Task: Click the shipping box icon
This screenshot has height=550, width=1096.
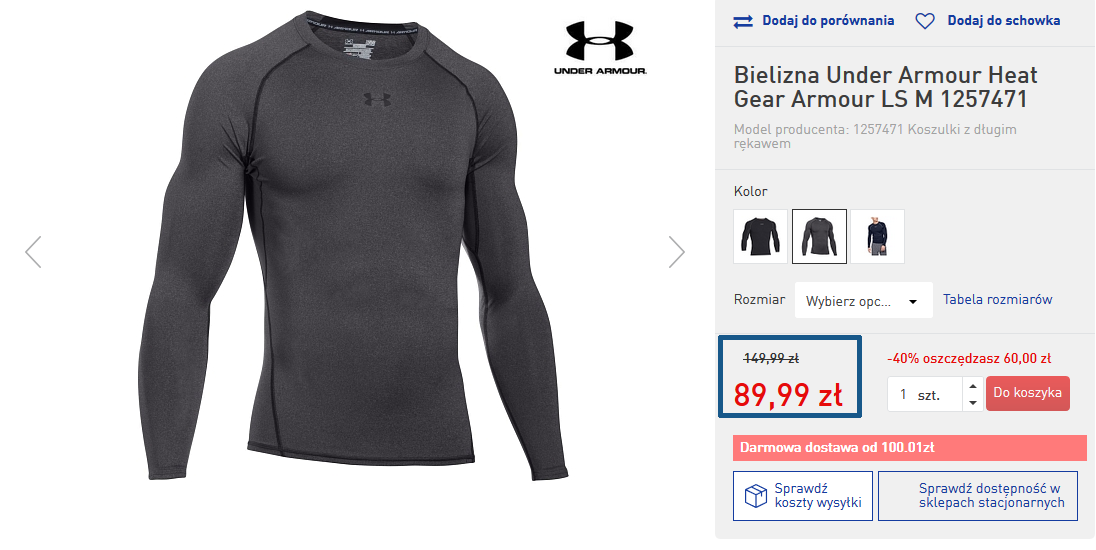Action: [754, 496]
